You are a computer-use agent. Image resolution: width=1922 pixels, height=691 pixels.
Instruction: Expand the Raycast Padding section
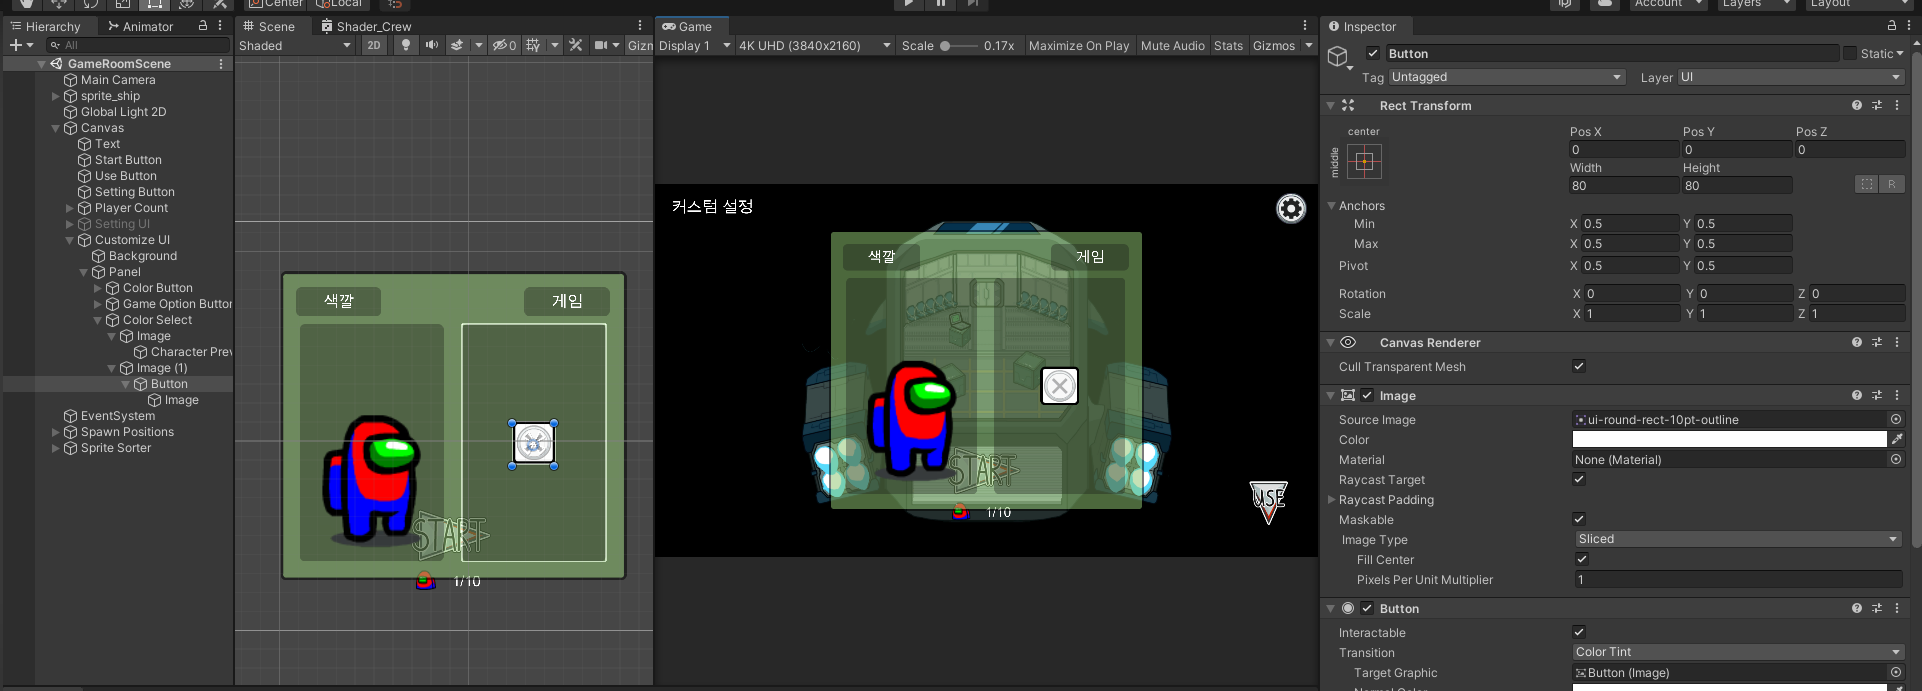[x=1331, y=499]
